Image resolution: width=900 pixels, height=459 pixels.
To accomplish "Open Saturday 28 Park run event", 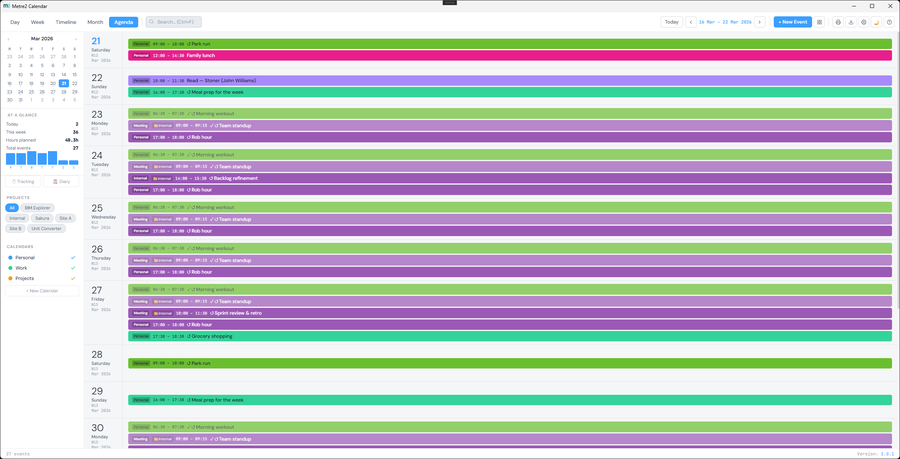I will [510, 363].
